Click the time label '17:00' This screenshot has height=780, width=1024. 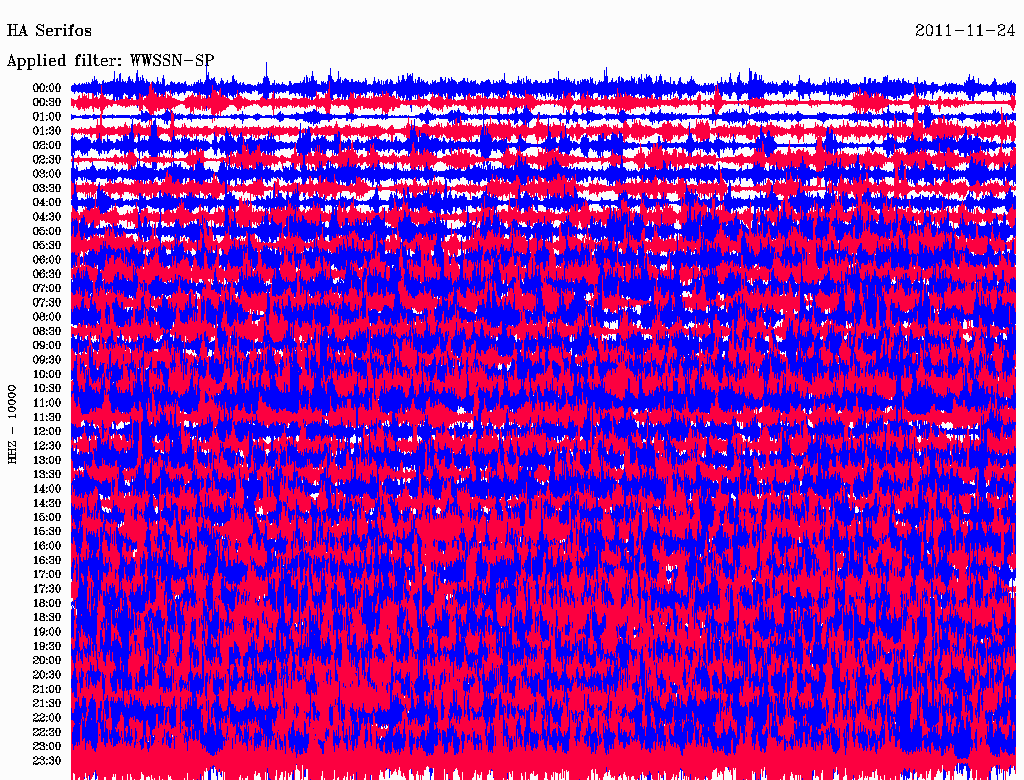47,575
